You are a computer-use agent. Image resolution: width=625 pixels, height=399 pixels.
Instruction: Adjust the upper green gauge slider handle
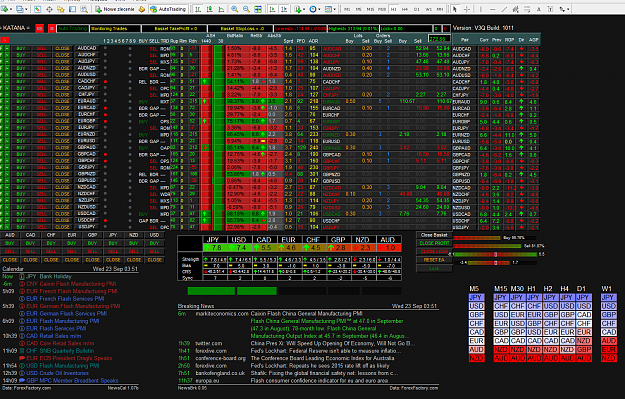click(x=495, y=254)
